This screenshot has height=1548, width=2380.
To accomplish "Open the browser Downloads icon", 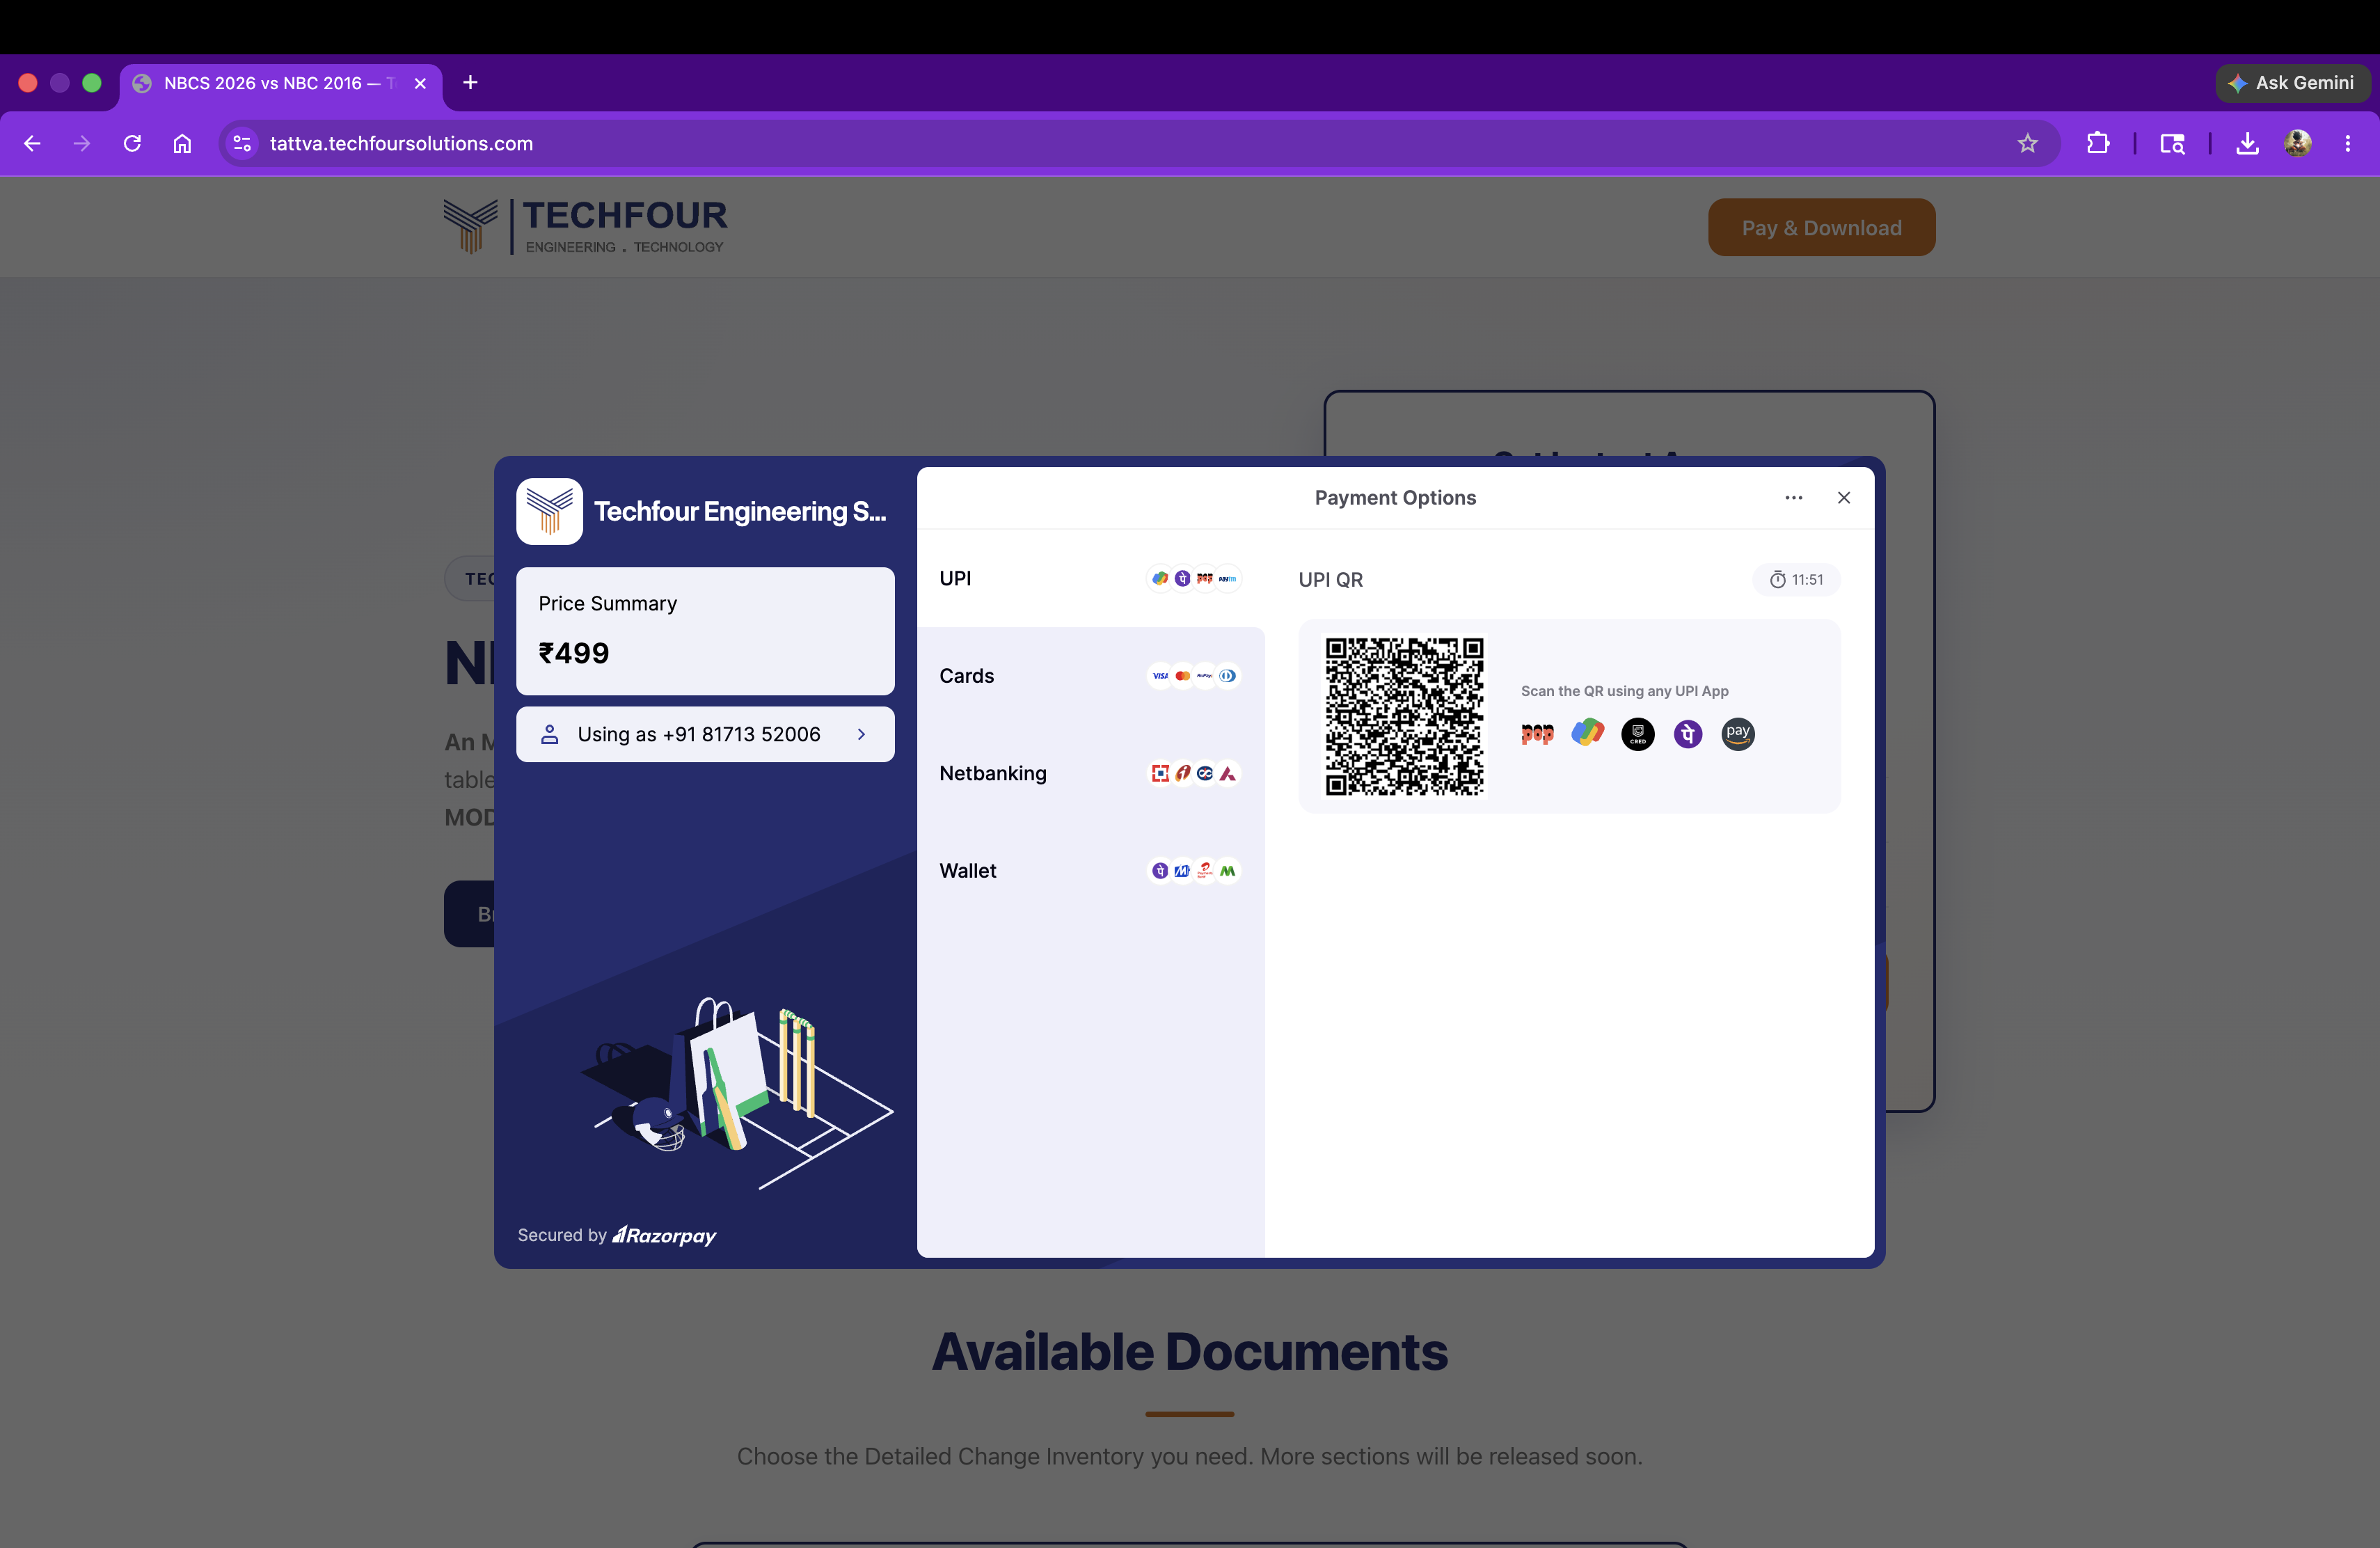I will pos(2247,143).
